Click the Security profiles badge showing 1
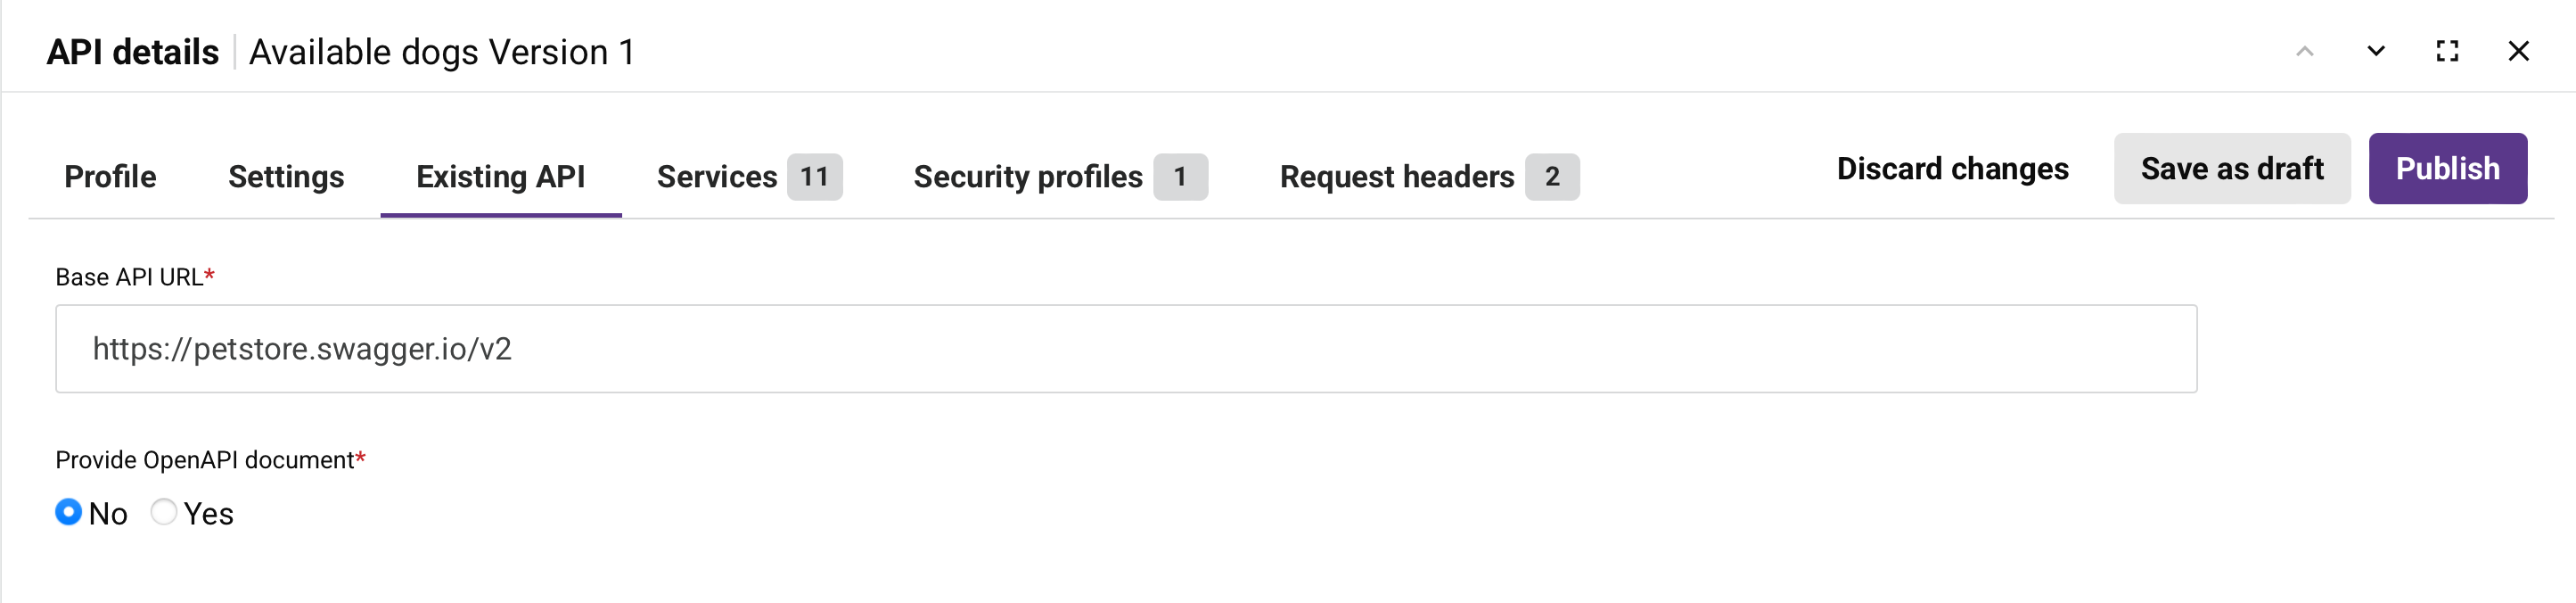The image size is (2576, 603). pos(1180,177)
